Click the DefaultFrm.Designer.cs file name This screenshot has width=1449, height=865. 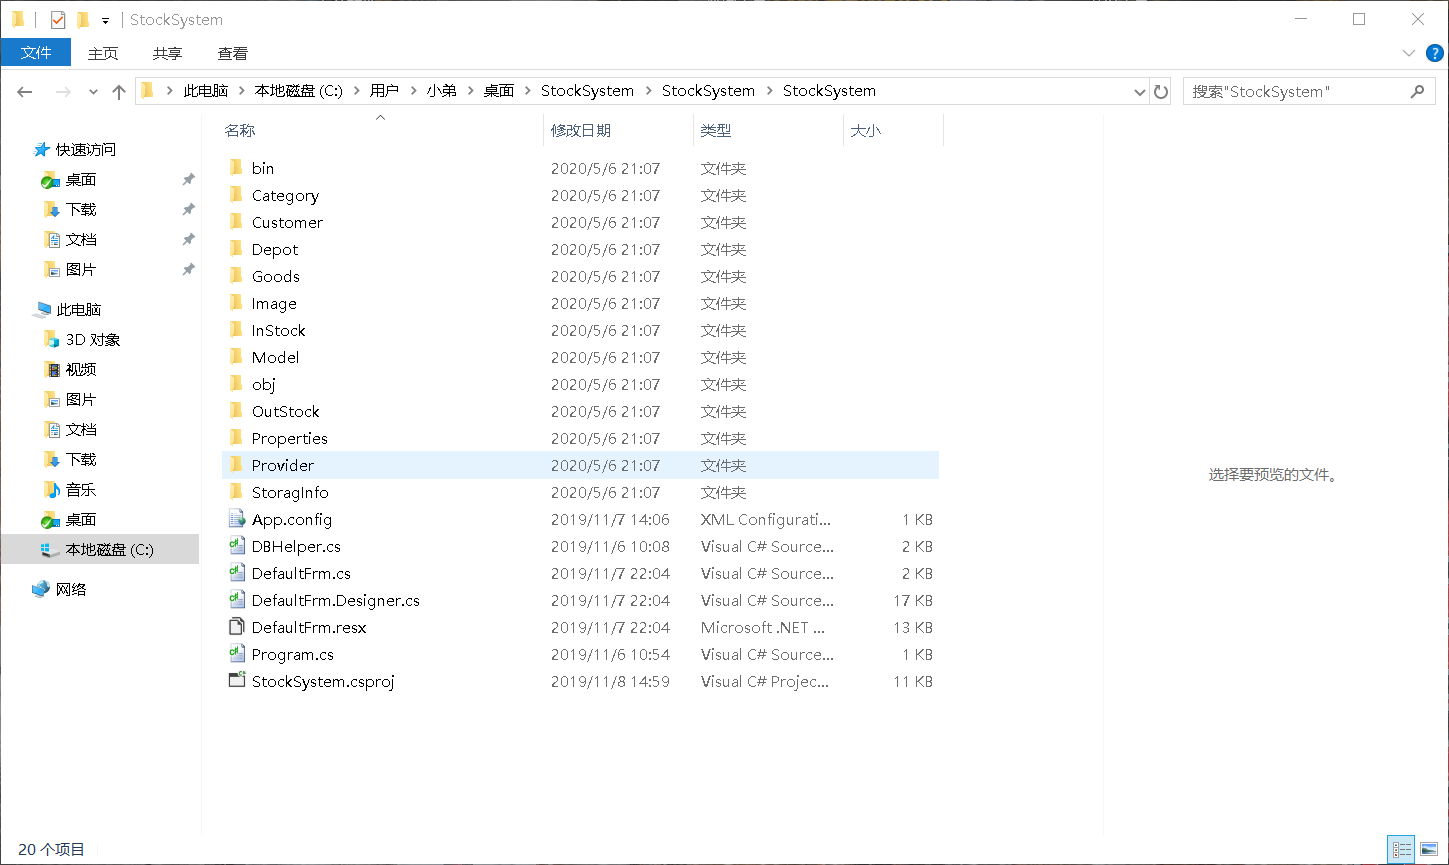point(336,600)
